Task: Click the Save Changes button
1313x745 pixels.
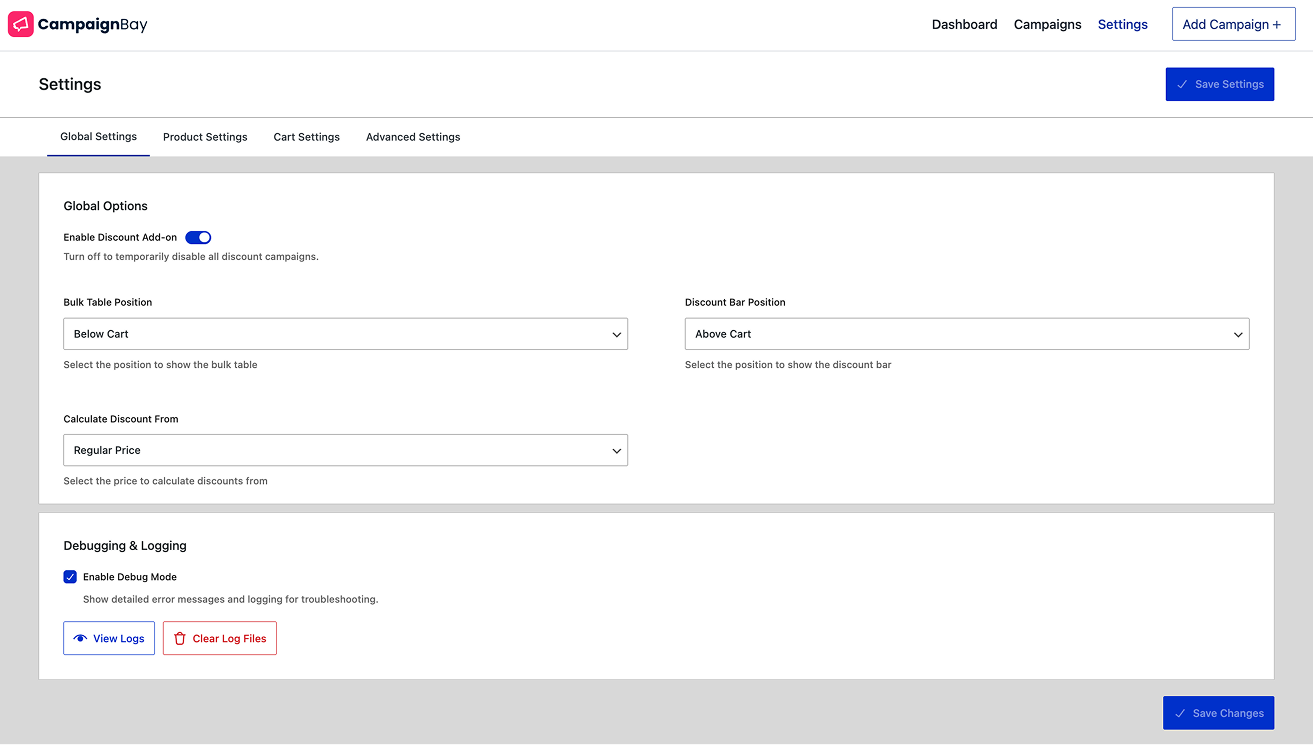Action: (x=1218, y=712)
